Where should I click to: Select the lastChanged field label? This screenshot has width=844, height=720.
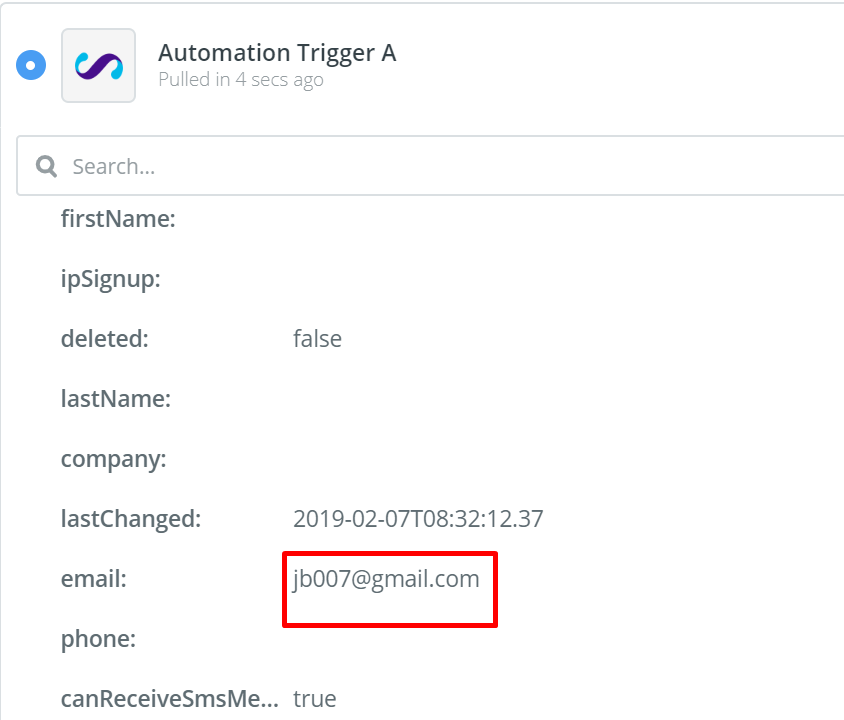[131, 519]
